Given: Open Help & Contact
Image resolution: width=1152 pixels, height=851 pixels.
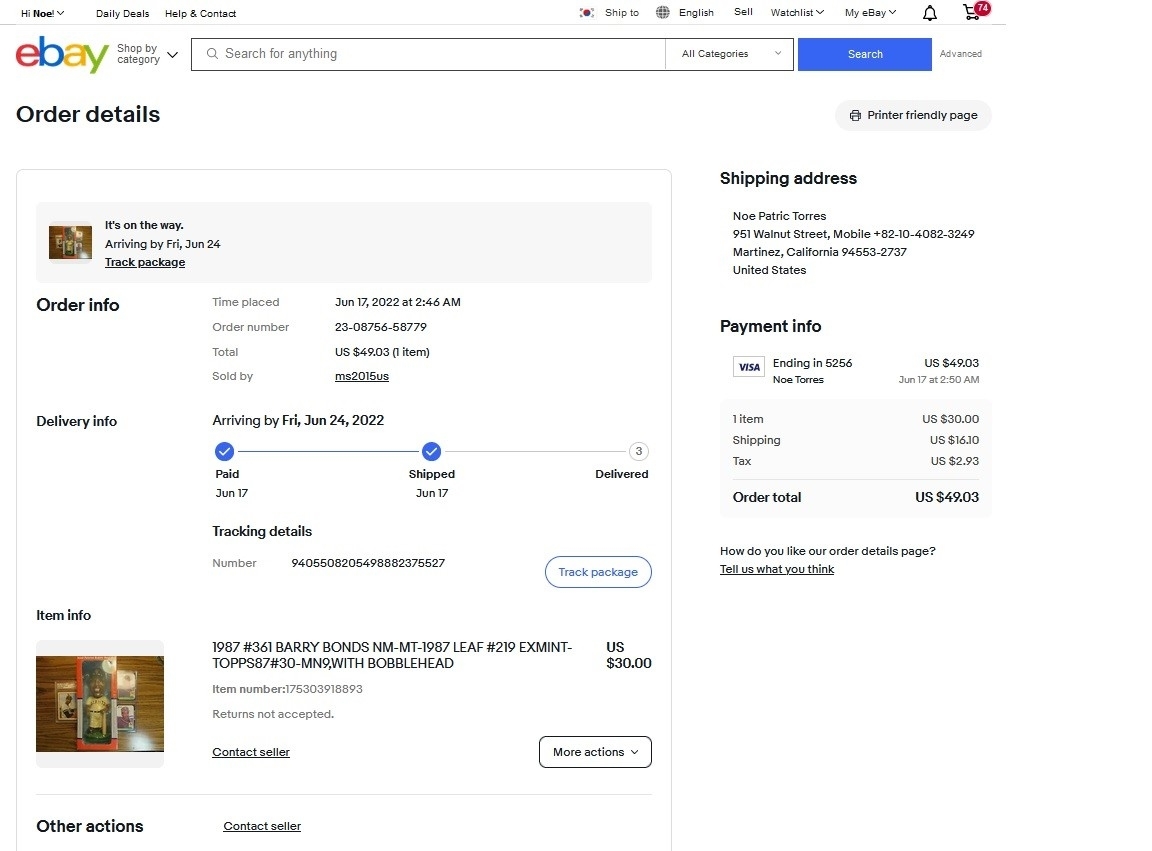Looking at the screenshot, I should [x=201, y=13].
